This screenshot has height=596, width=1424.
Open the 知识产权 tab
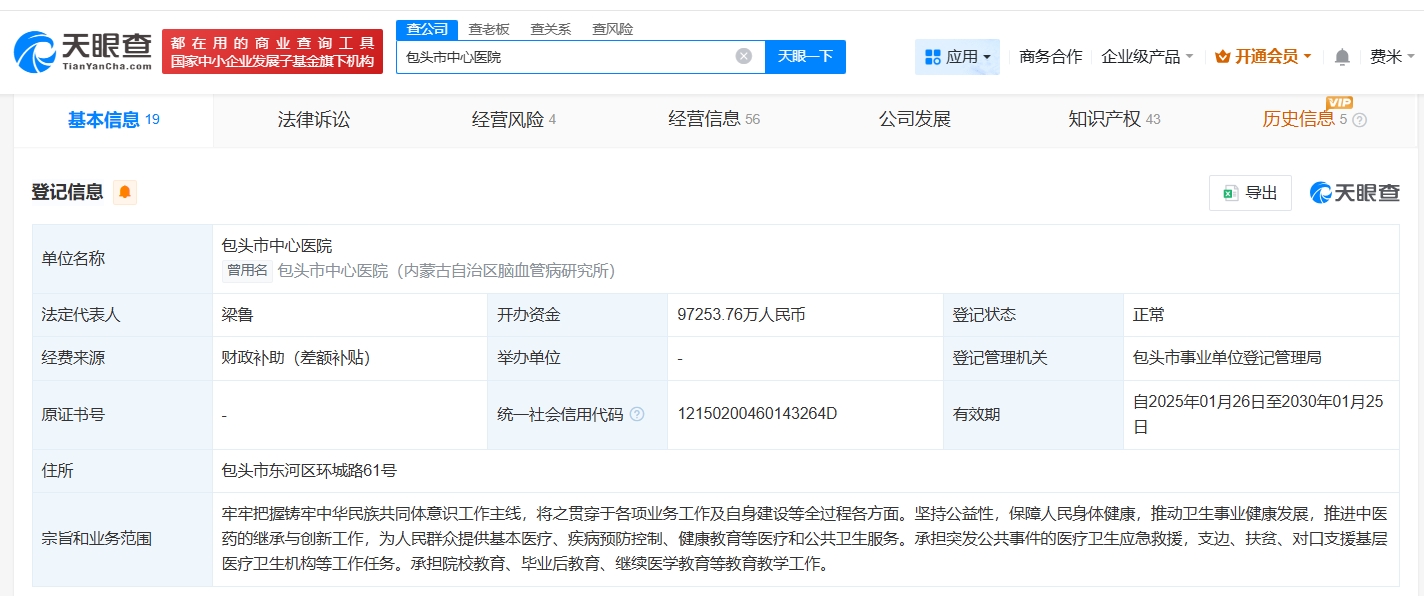click(1104, 120)
